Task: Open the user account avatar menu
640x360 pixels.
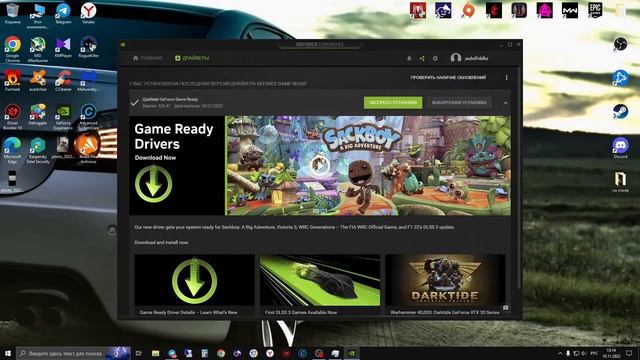Action: pos(456,58)
